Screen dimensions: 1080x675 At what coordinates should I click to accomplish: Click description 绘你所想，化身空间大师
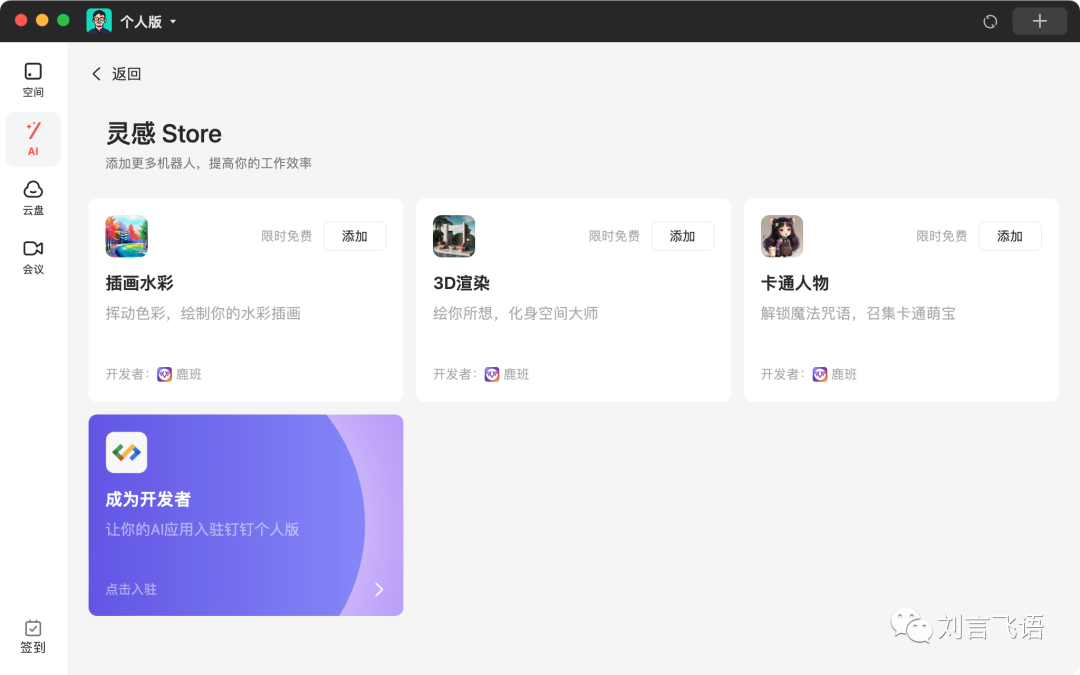[x=515, y=313]
